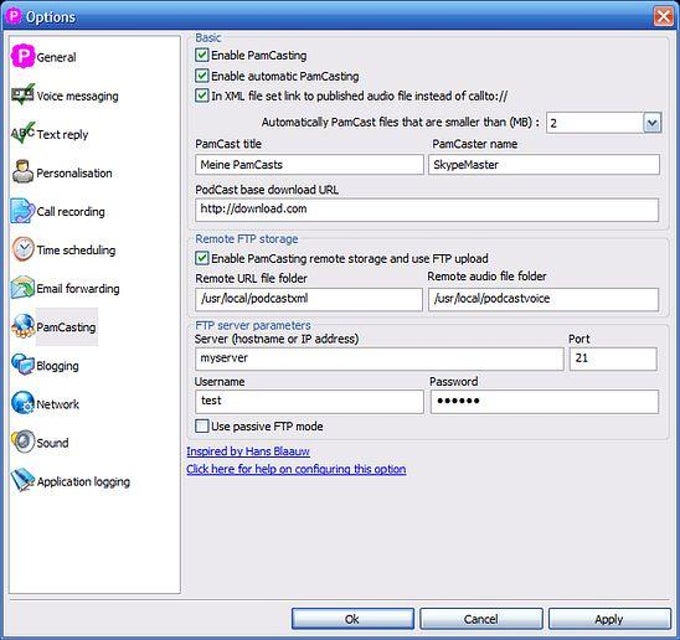The image size is (680, 640).
Task: Click the PamCasting globe icon
Action: coord(23,326)
